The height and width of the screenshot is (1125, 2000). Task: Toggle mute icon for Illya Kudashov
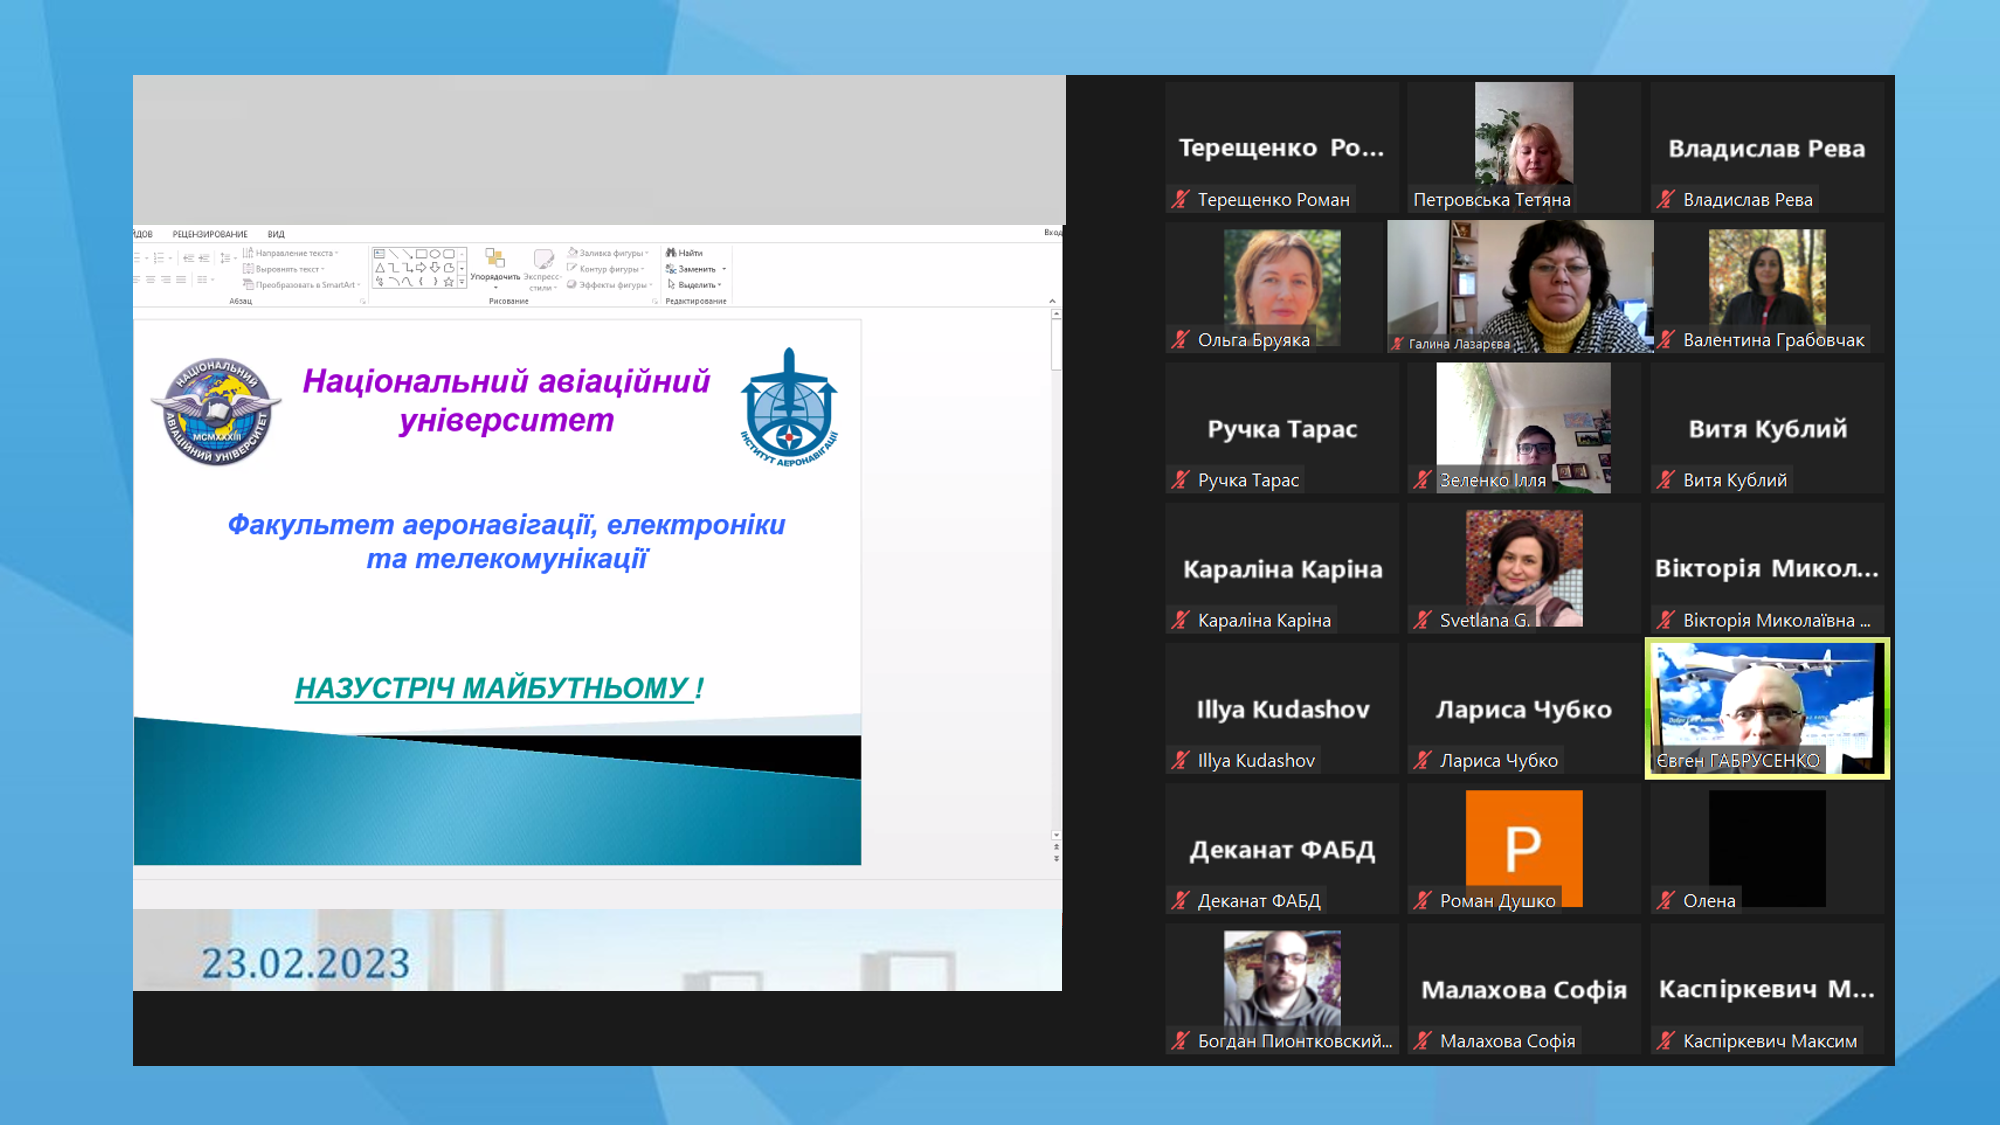coord(1181,760)
